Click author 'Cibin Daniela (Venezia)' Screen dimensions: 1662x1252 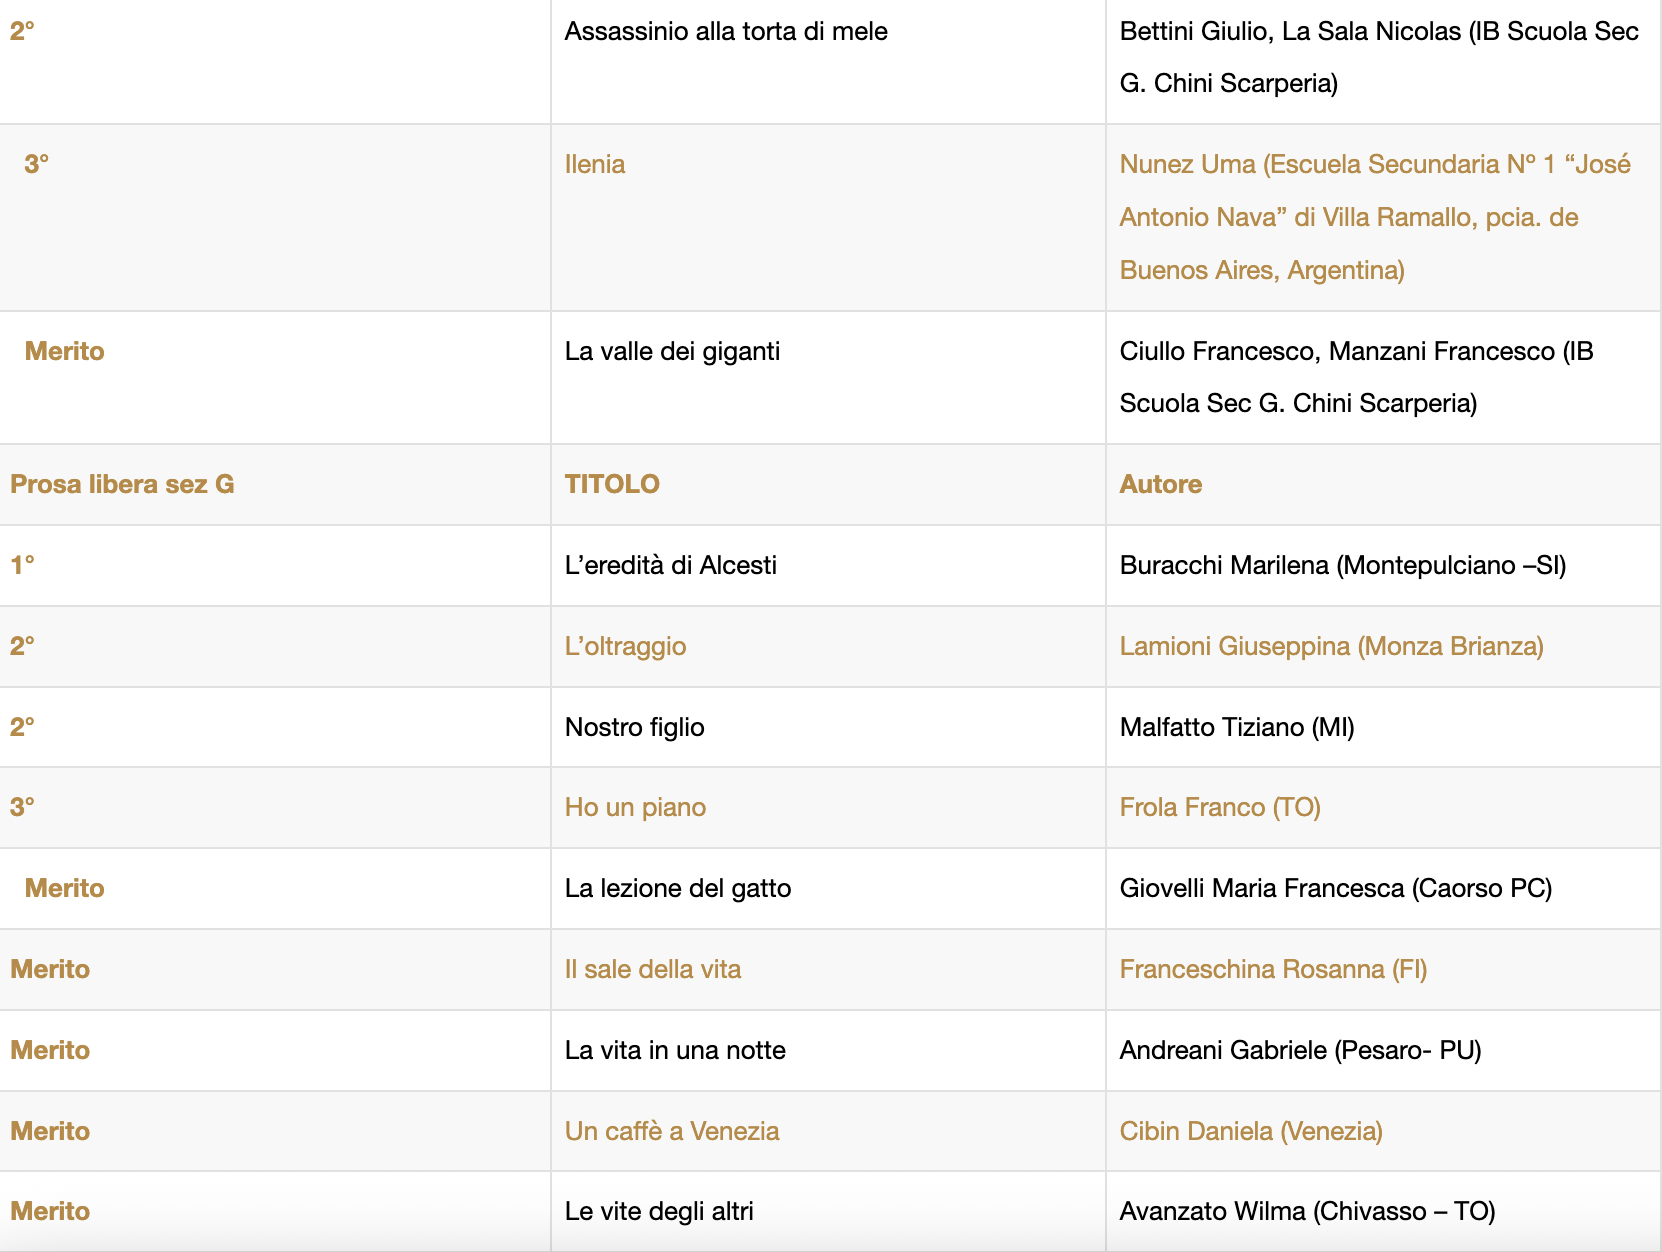1251,1131
